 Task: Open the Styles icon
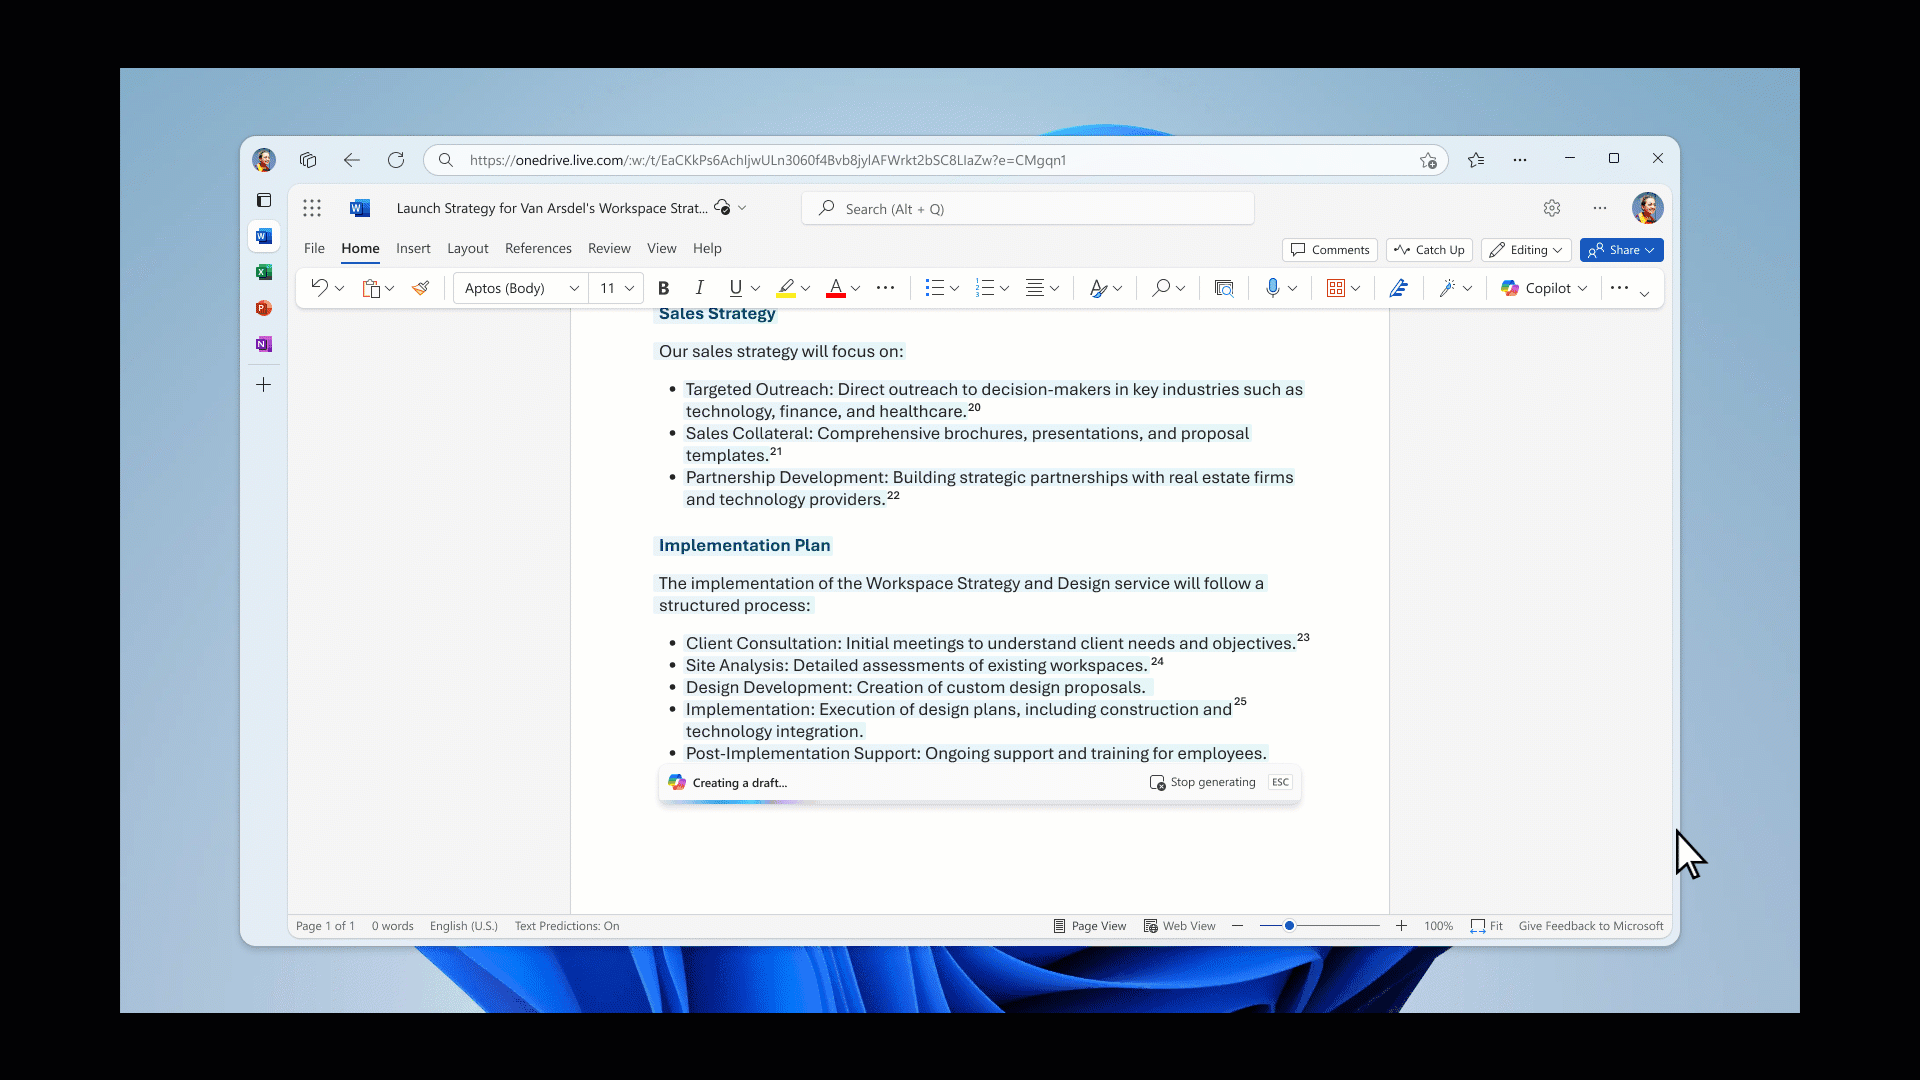(1098, 288)
